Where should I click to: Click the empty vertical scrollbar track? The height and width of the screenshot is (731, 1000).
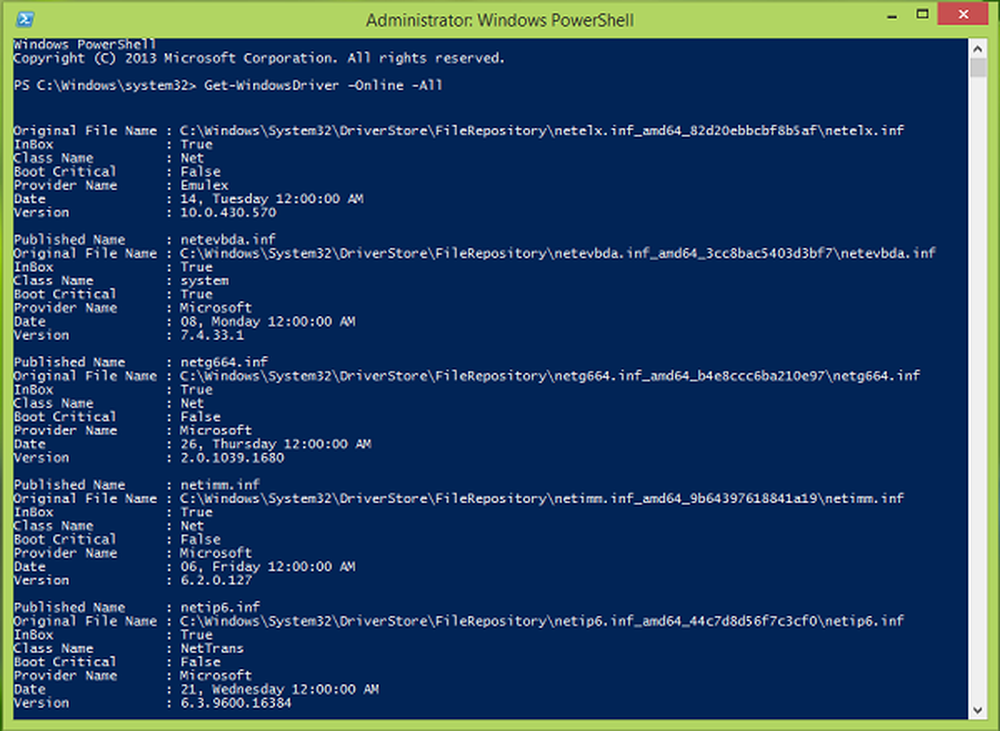[978, 389]
